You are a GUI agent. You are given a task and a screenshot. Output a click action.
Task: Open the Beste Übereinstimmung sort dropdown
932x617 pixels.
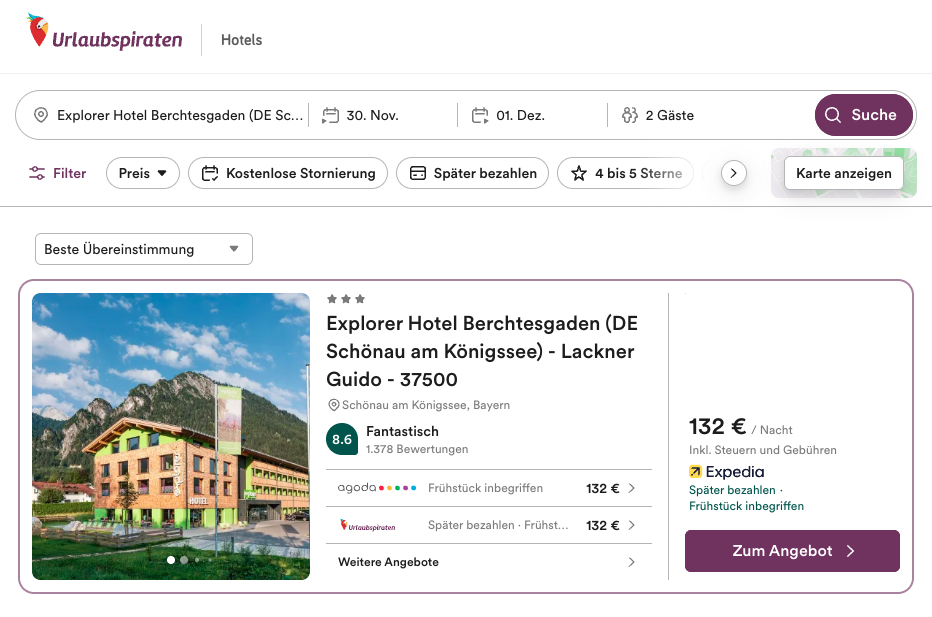(143, 249)
